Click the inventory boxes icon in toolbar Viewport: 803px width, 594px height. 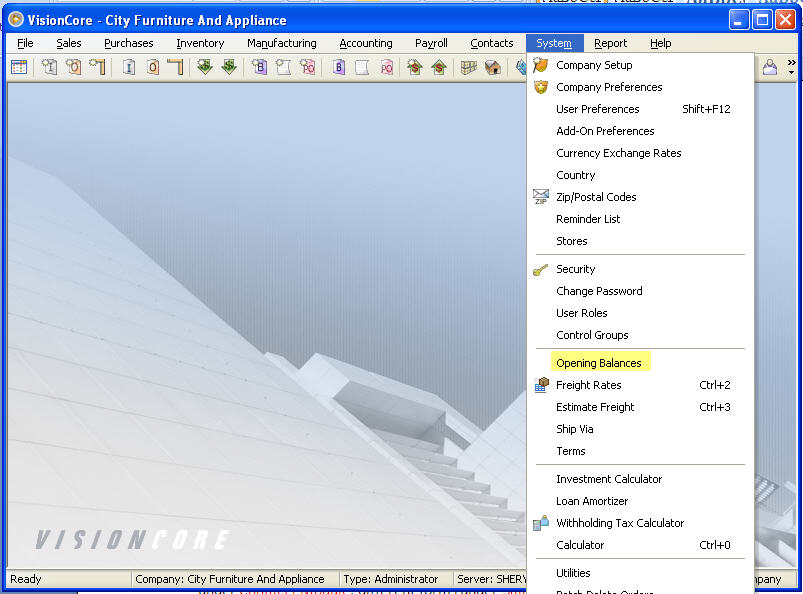point(469,67)
